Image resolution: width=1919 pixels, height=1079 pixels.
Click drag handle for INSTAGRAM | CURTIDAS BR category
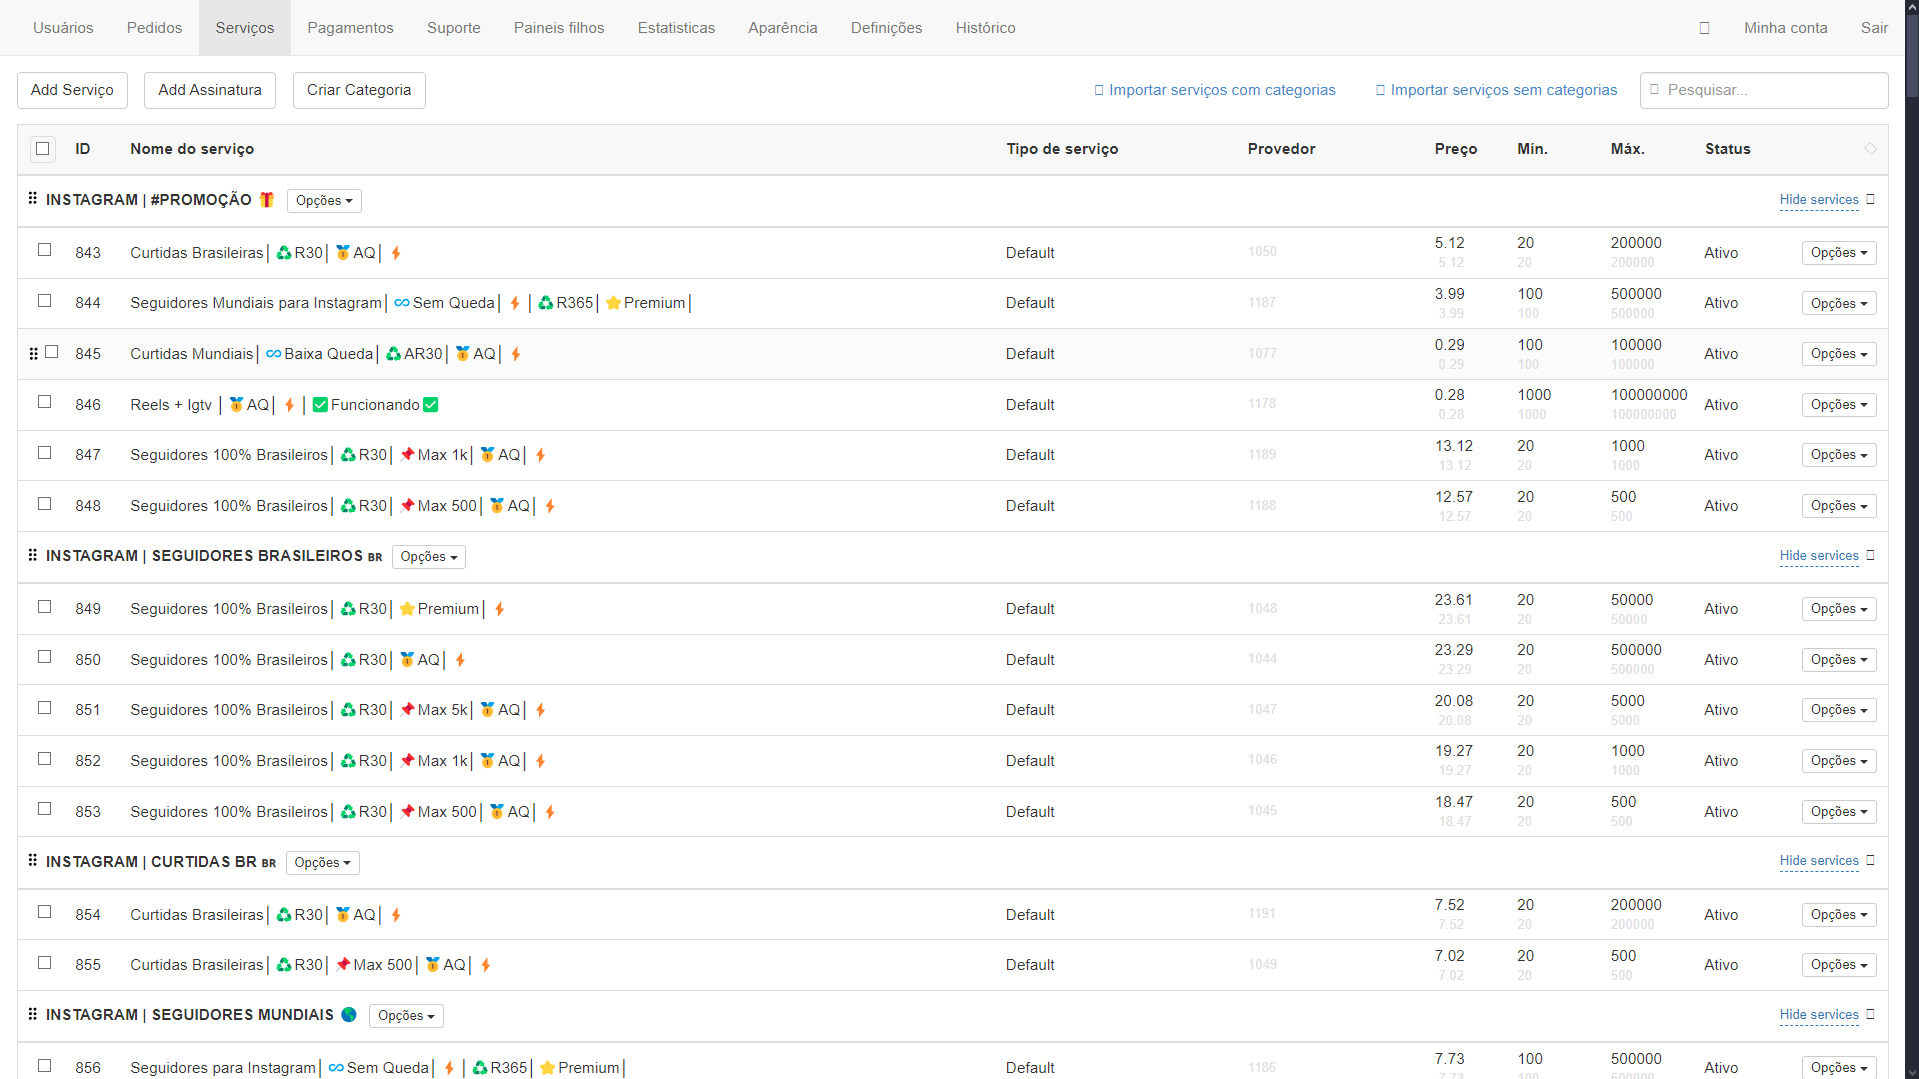33,861
